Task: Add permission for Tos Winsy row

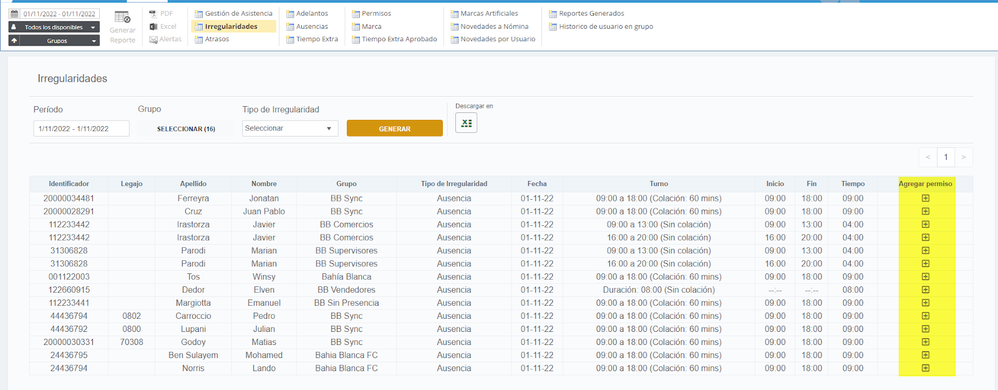Action: (925, 277)
